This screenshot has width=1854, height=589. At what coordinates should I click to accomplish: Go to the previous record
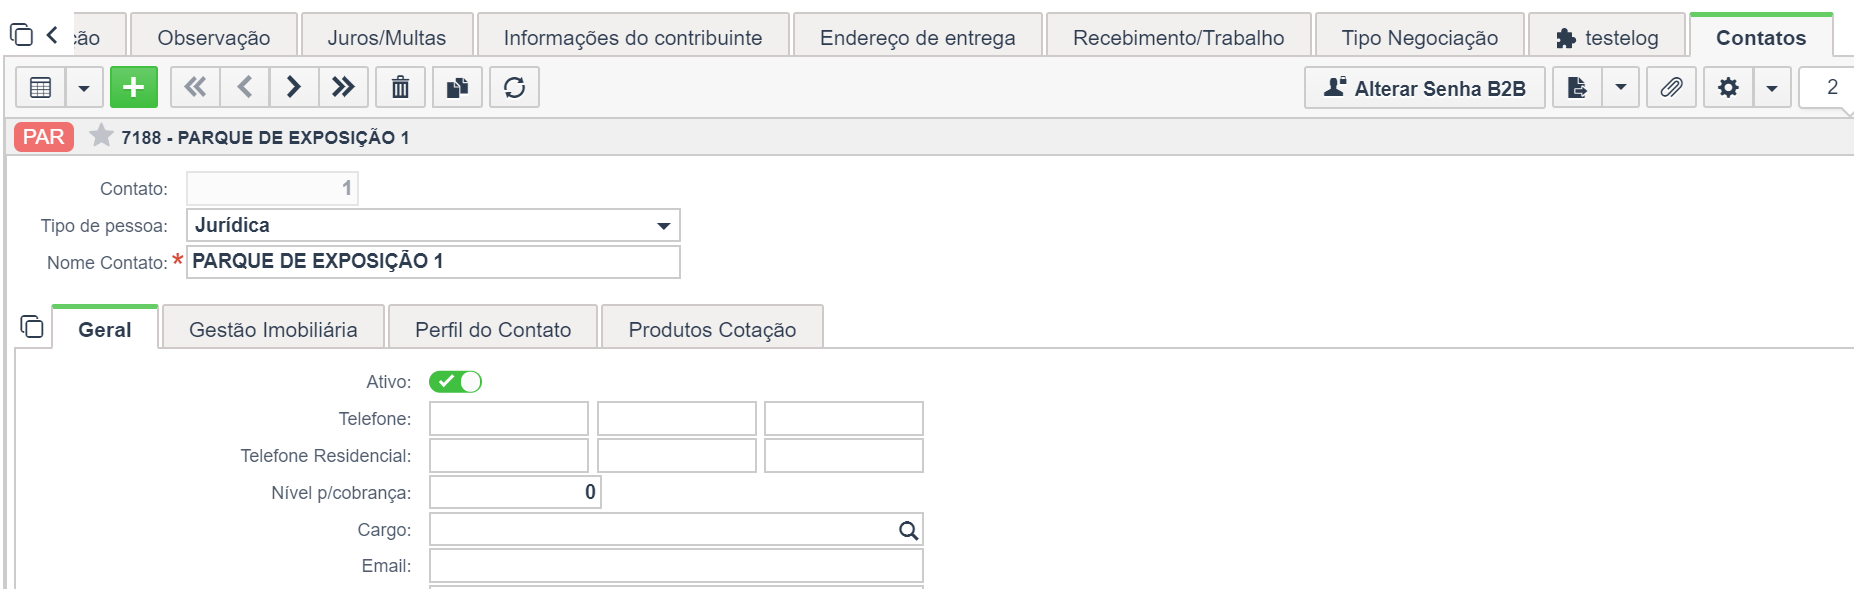pos(245,88)
